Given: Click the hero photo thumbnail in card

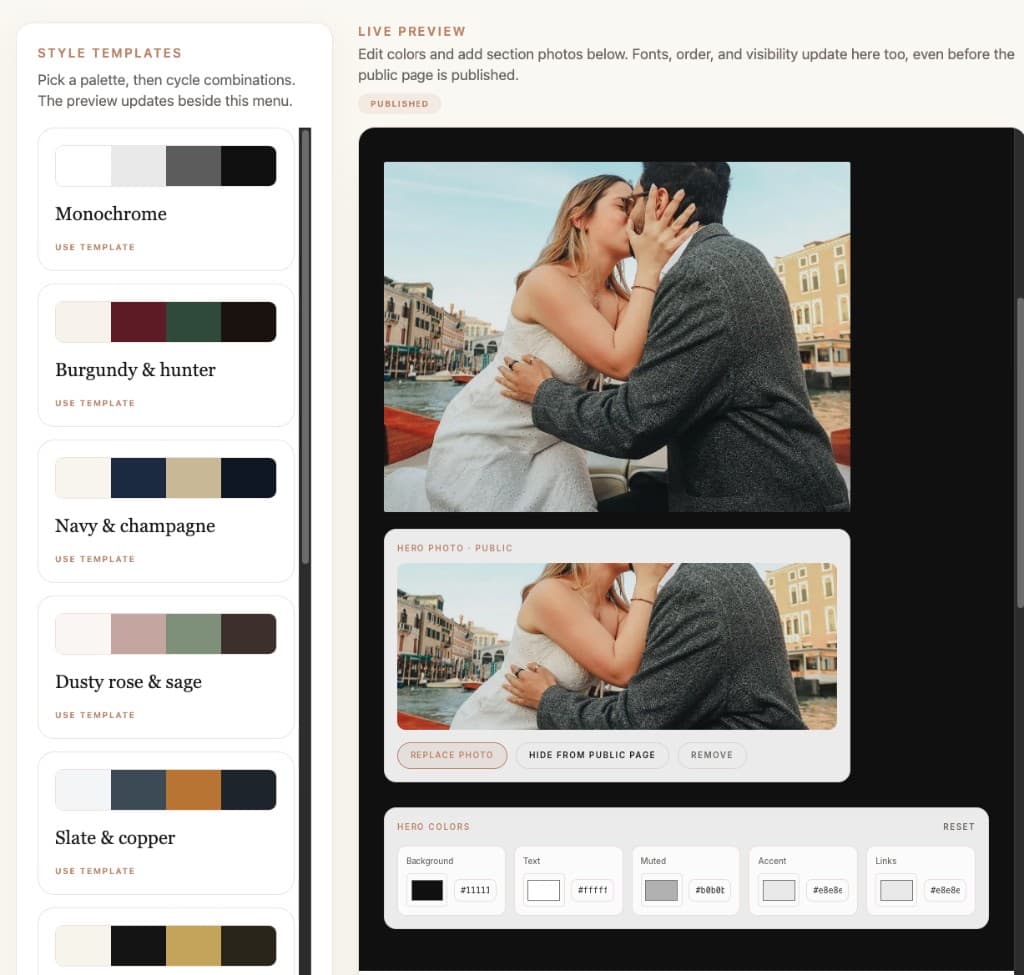Looking at the screenshot, I should (x=617, y=647).
